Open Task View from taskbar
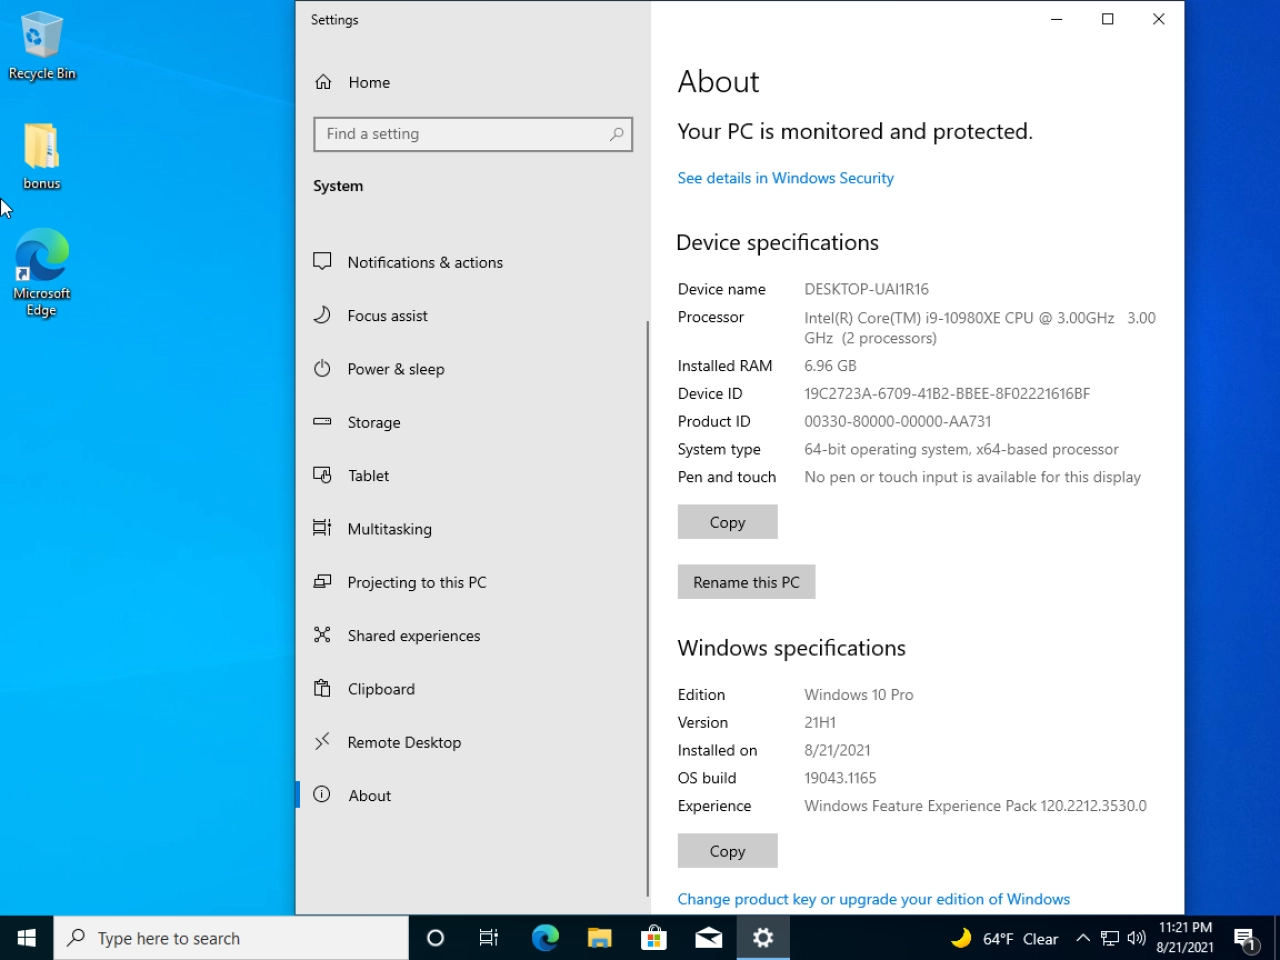Viewport: 1280px width, 960px height. pos(489,938)
